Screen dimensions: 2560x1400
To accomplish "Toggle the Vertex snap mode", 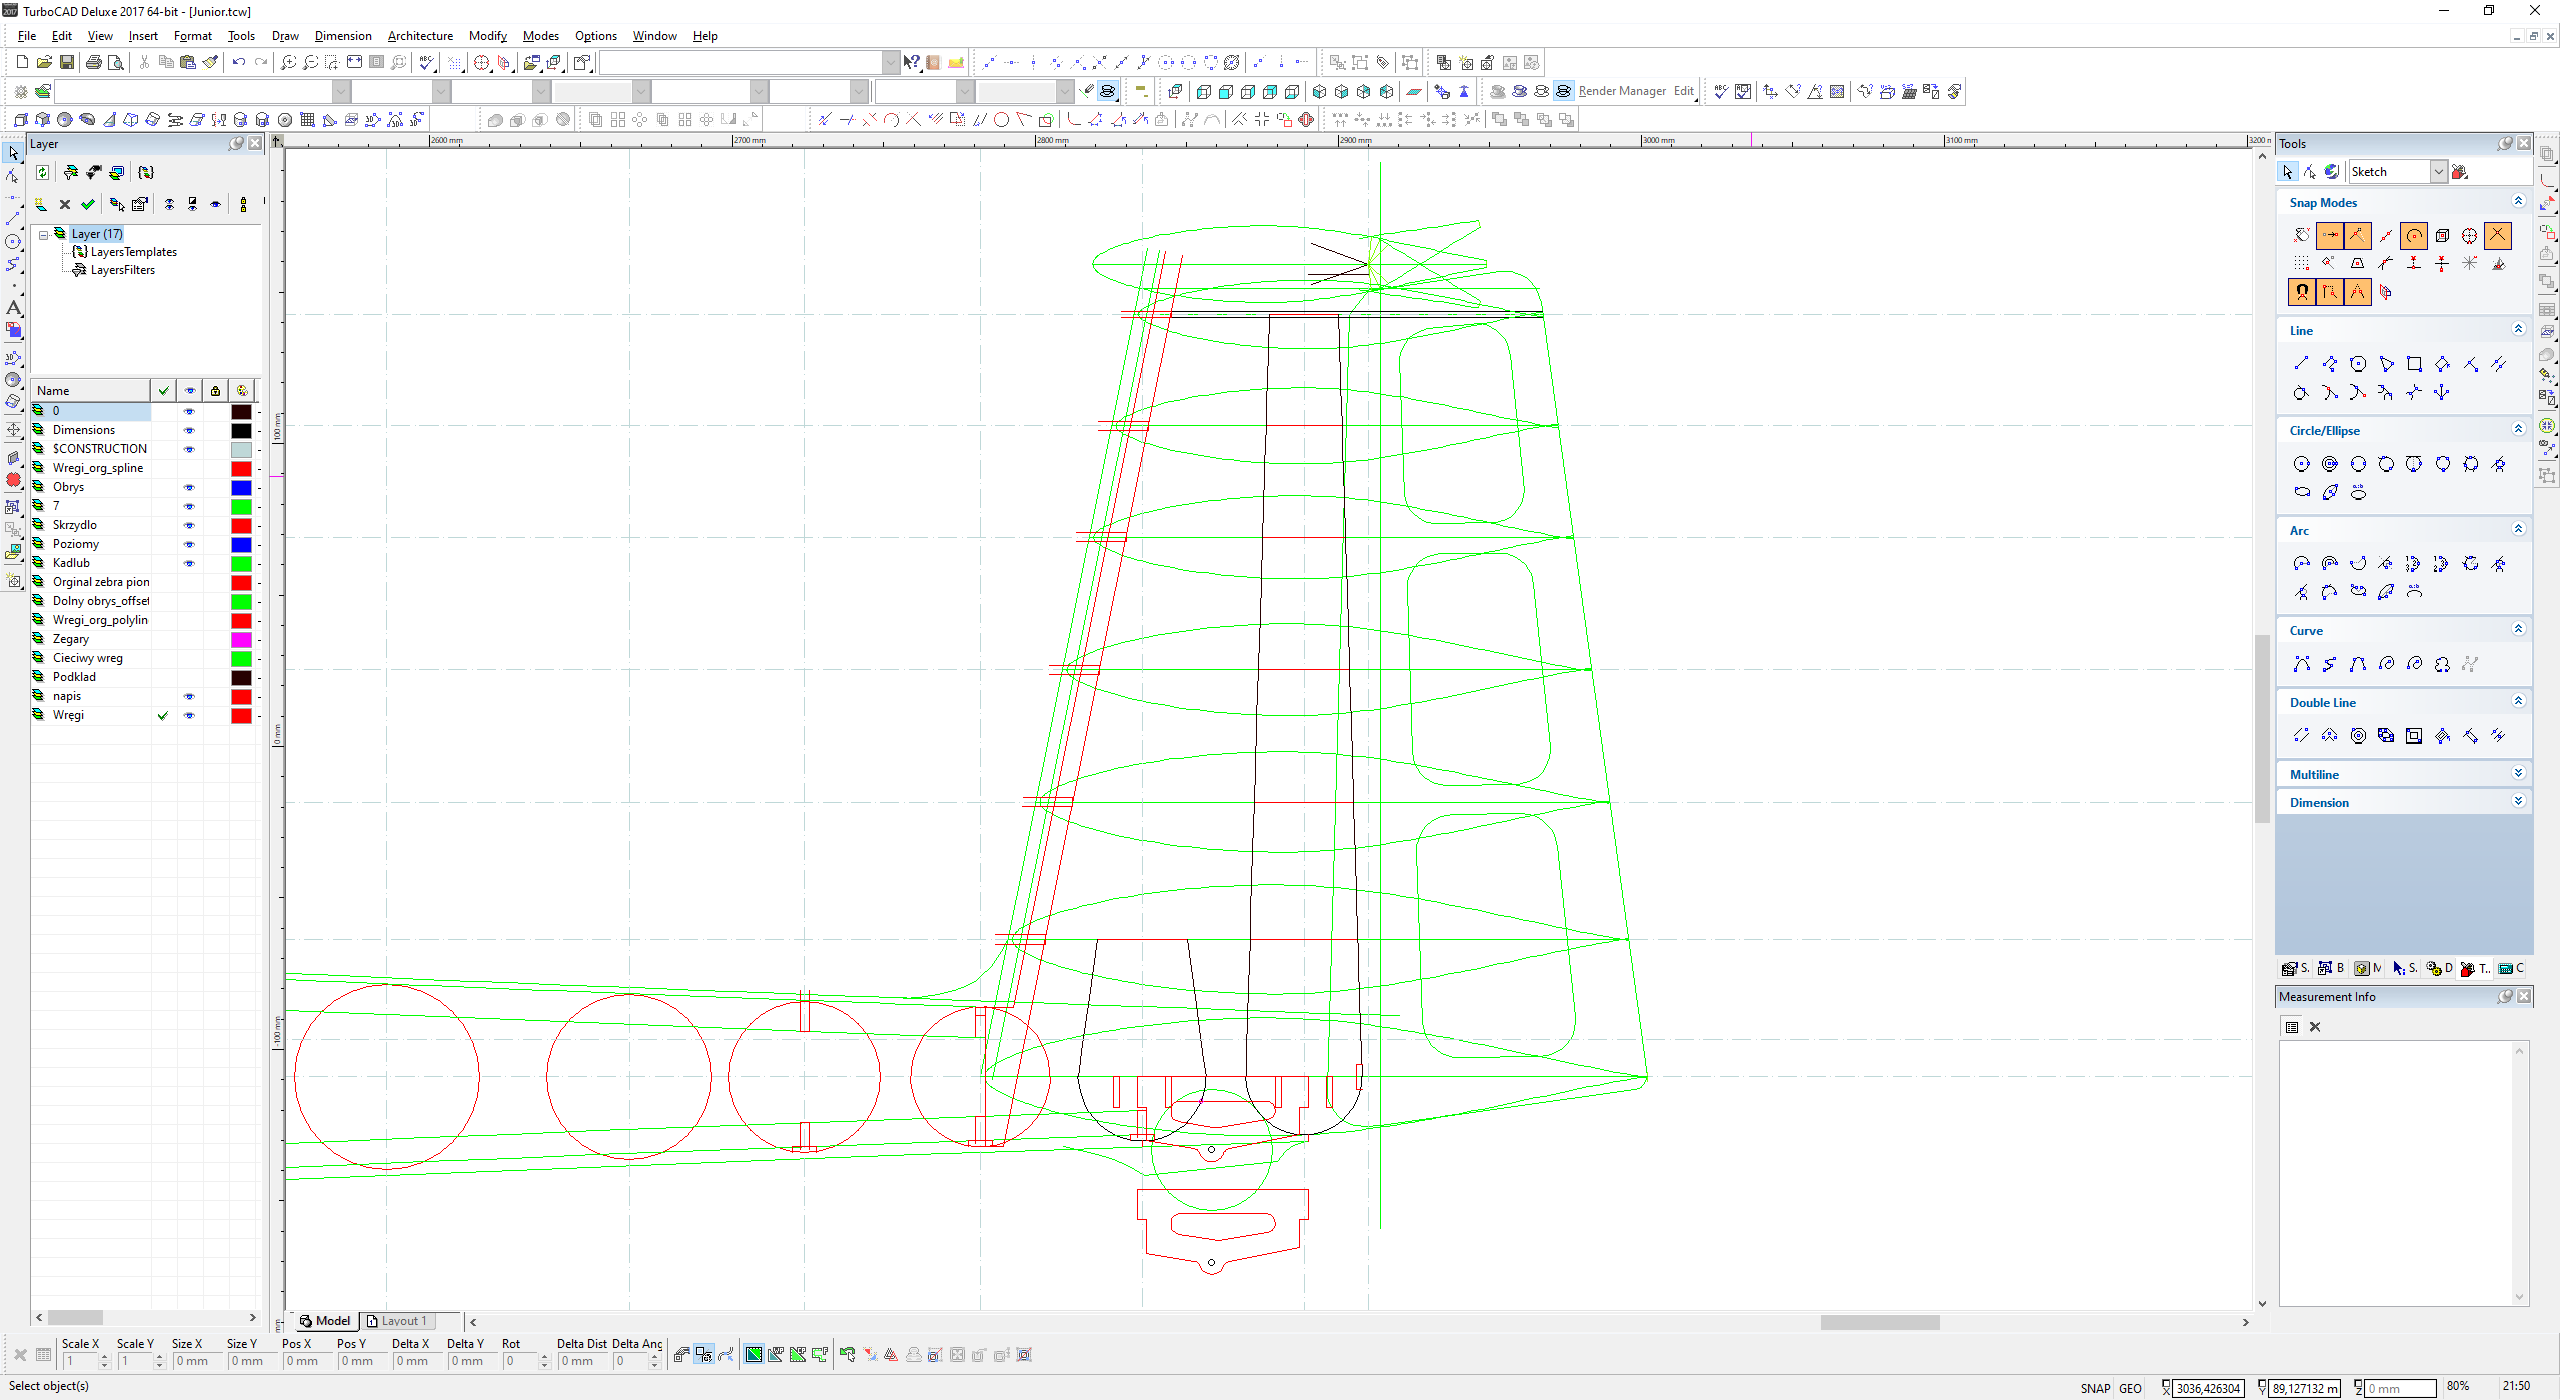I will [x=2329, y=236].
